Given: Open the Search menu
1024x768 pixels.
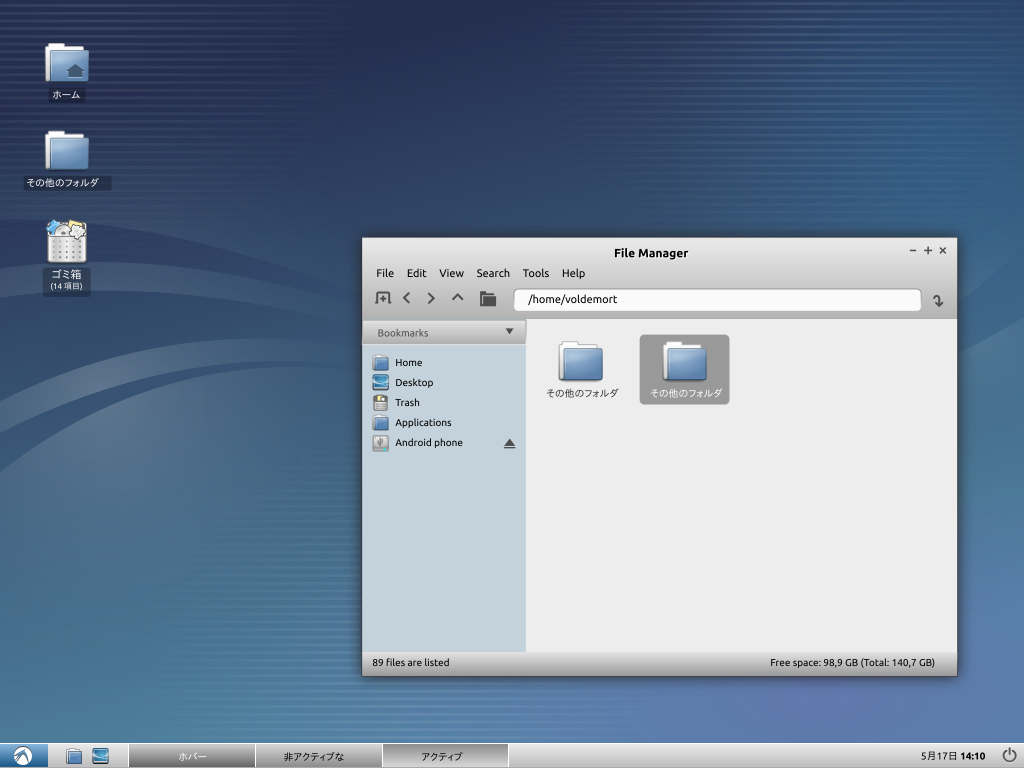Looking at the screenshot, I should pos(493,273).
